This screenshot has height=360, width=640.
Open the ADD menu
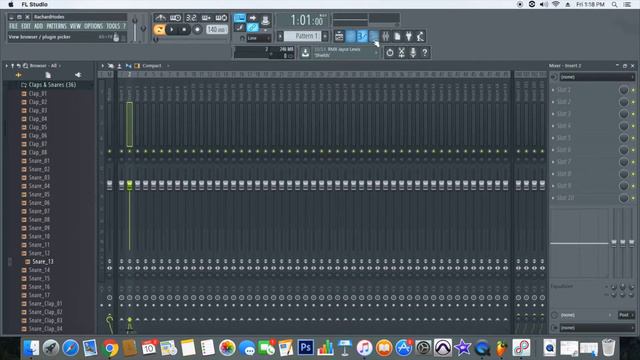pyautogui.click(x=38, y=26)
